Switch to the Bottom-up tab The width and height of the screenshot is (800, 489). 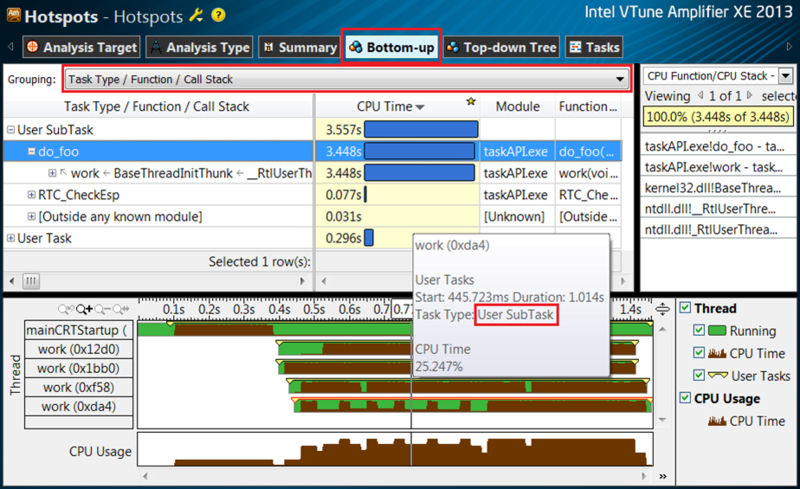391,47
